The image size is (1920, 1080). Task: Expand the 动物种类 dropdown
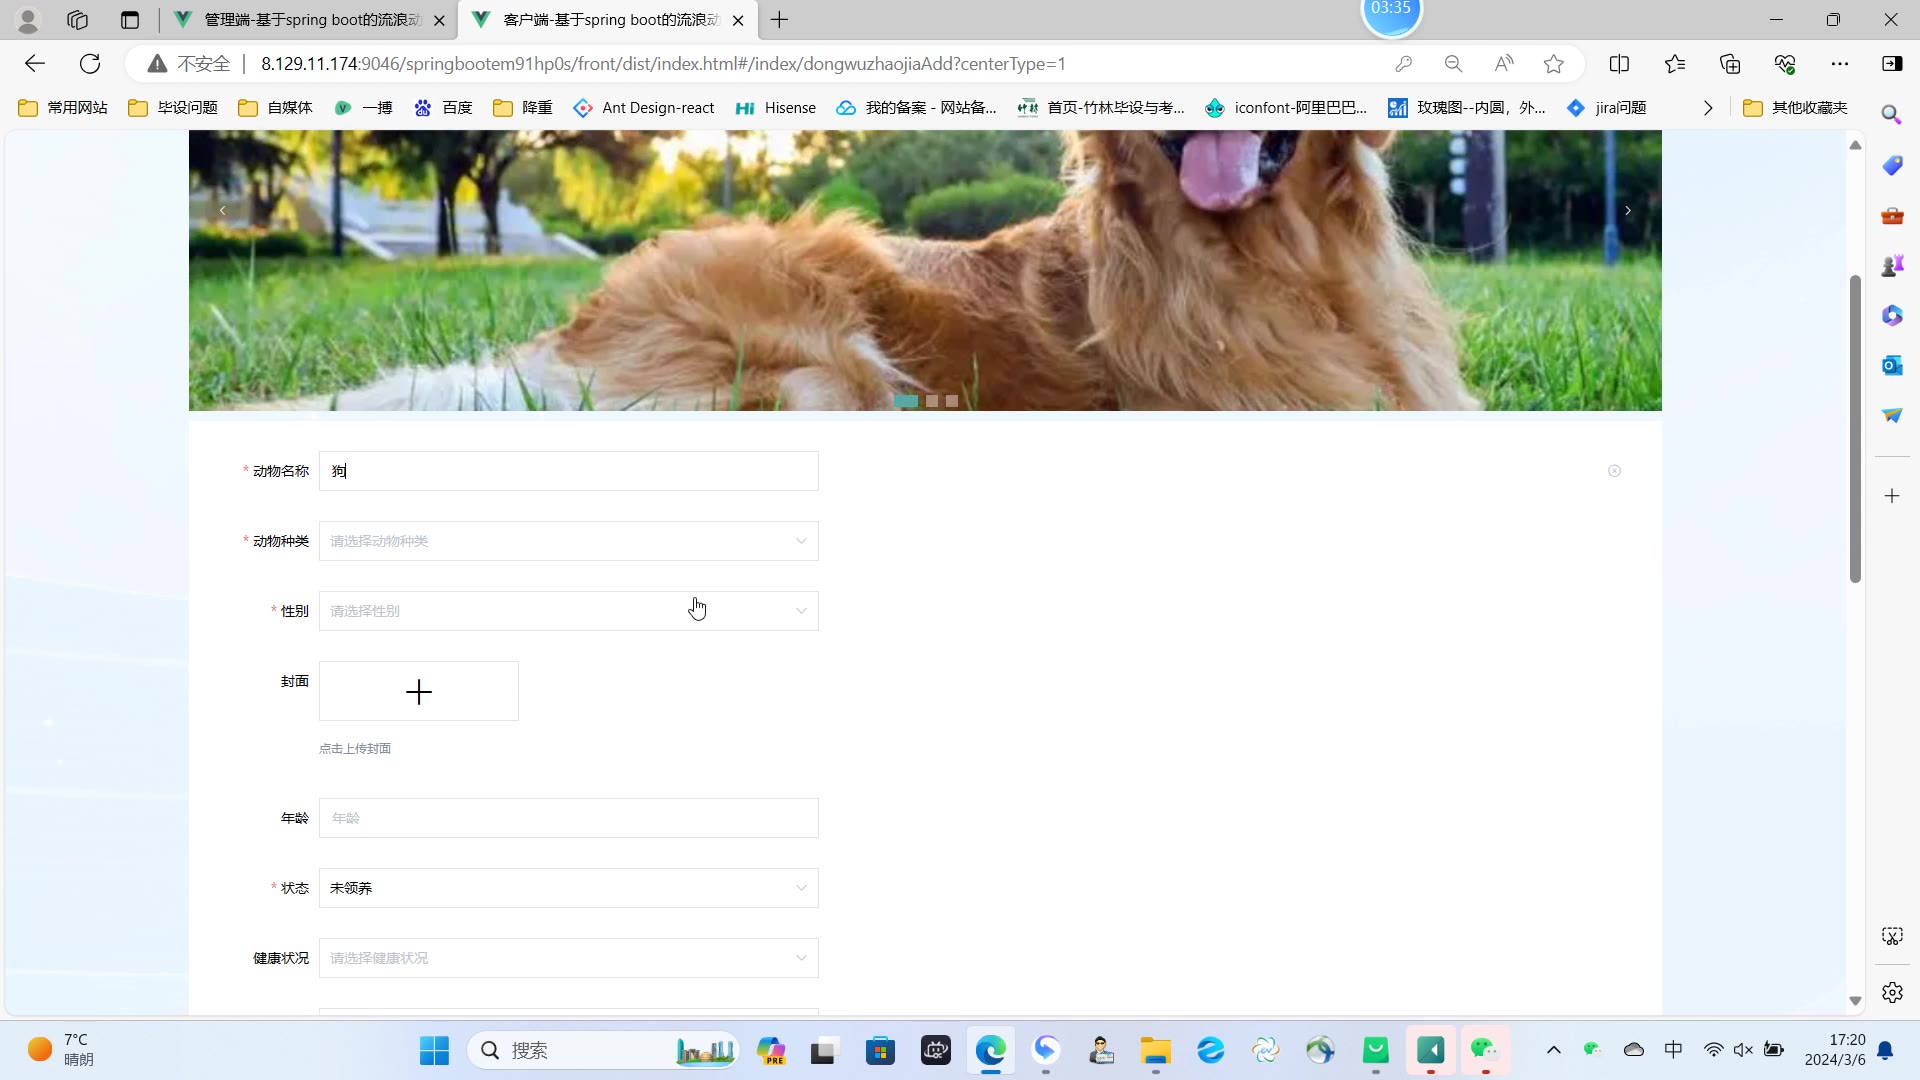[x=568, y=541]
